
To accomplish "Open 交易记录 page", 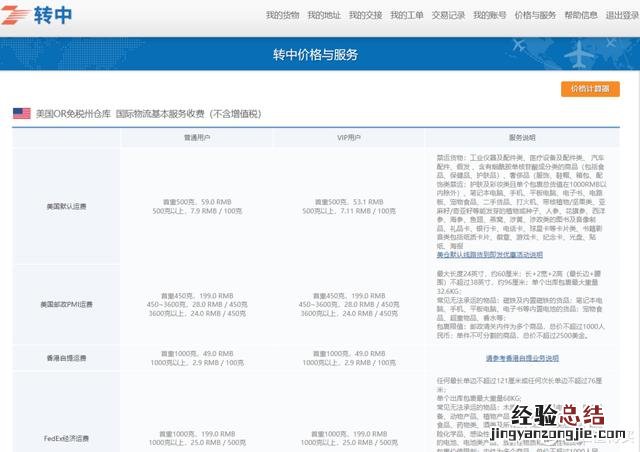I will [448, 16].
